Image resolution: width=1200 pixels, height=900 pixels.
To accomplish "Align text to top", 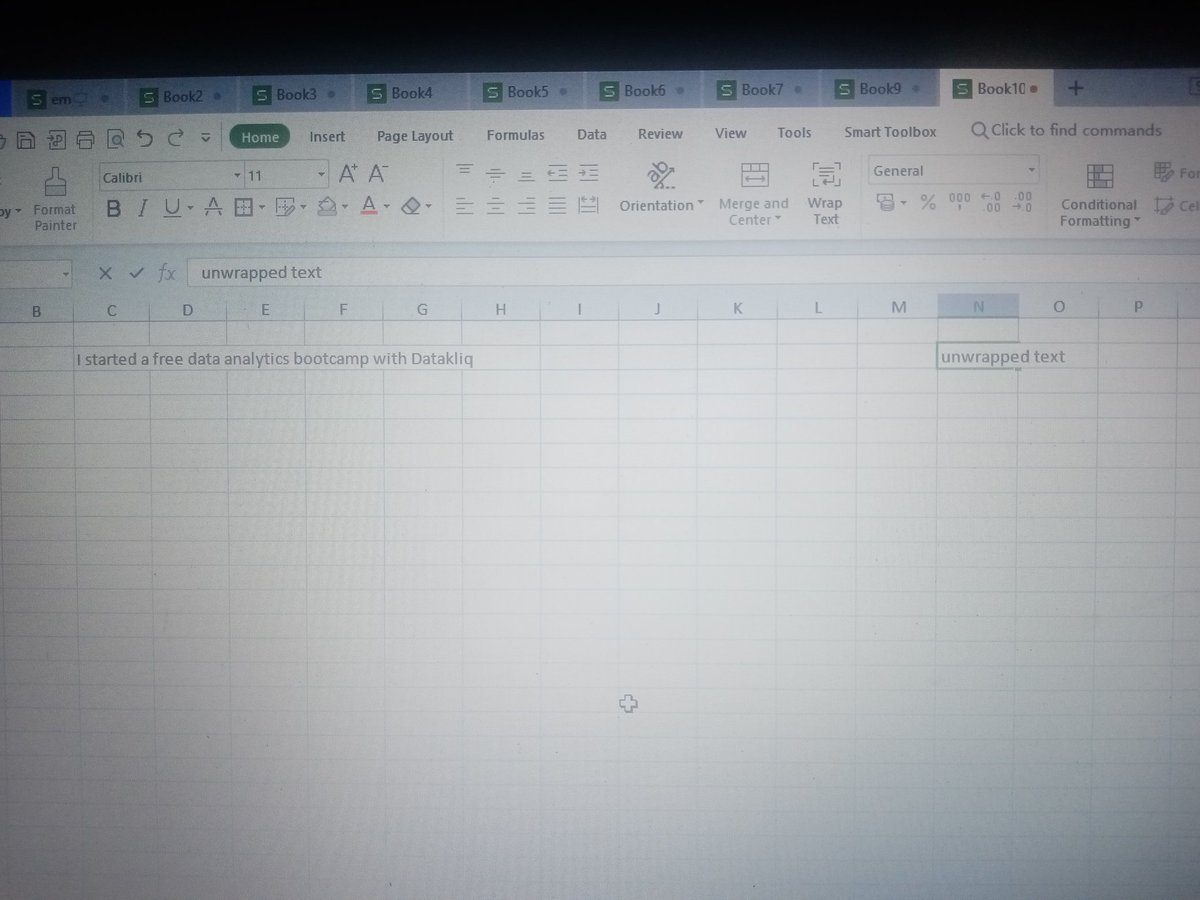I will [464, 171].
